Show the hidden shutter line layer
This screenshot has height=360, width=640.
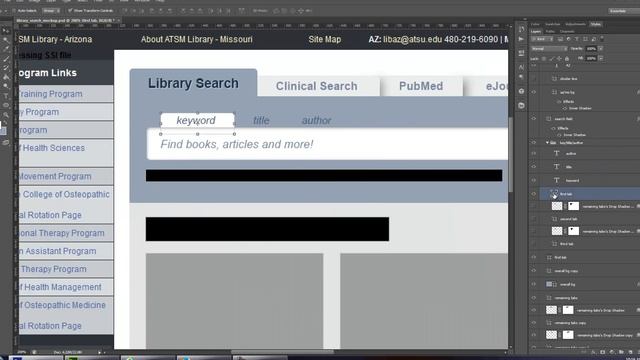(x=533, y=78)
